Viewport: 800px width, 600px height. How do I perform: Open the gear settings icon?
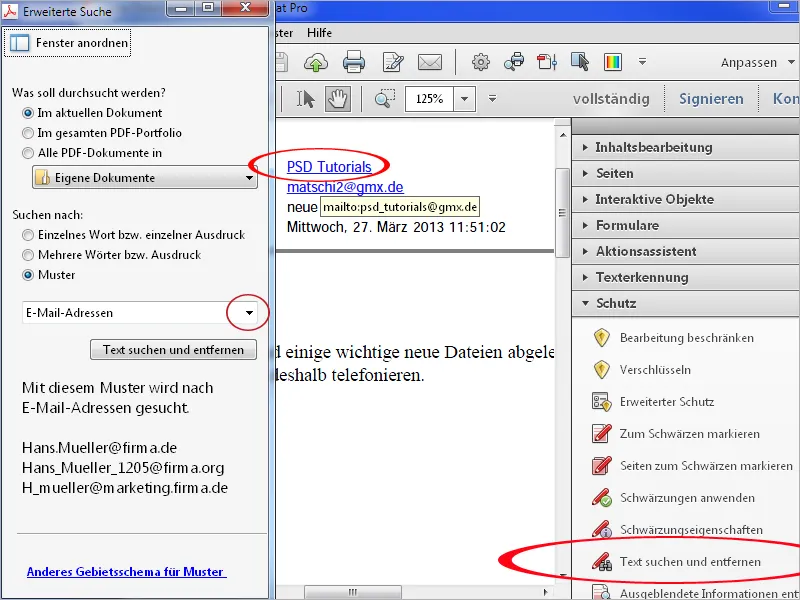pyautogui.click(x=480, y=62)
